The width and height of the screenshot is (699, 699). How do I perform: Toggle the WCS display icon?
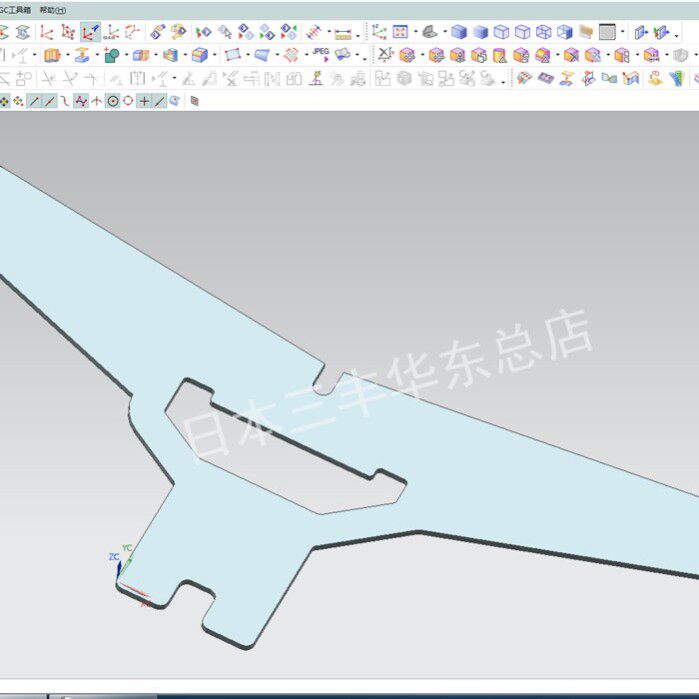(379, 32)
